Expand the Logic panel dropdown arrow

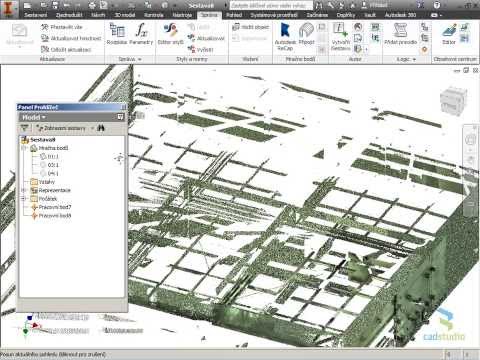pyautogui.click(x=414, y=59)
